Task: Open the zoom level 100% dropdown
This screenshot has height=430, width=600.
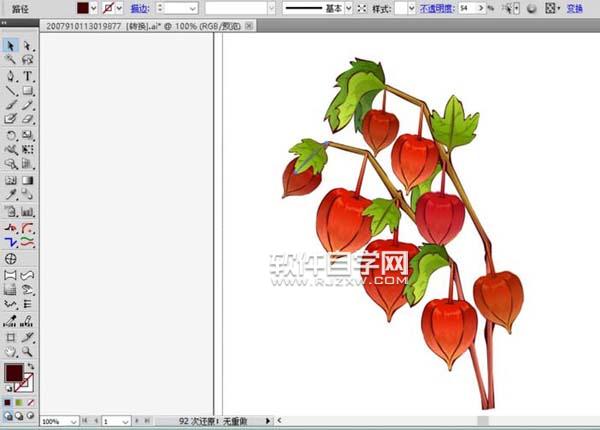Action: [x=74, y=422]
